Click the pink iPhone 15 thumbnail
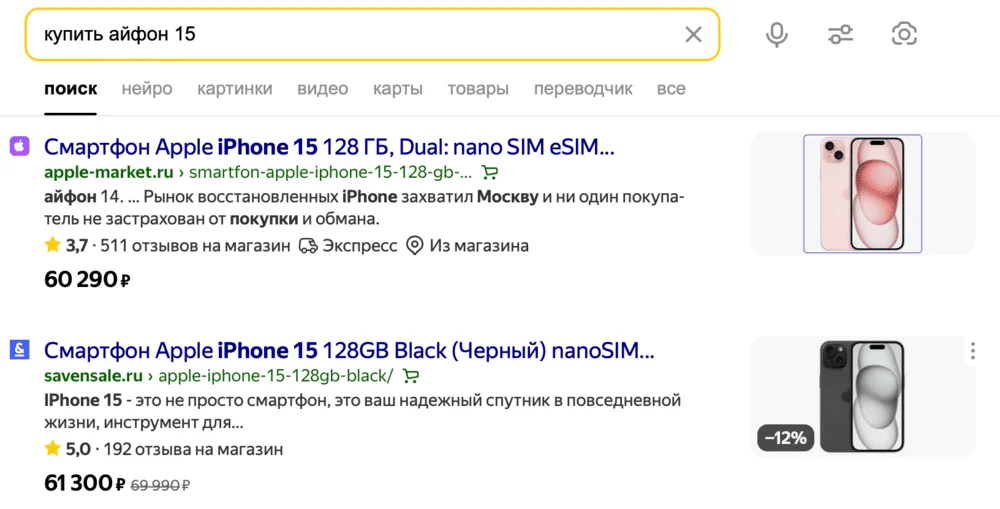The height and width of the screenshot is (509, 1000). [862, 194]
